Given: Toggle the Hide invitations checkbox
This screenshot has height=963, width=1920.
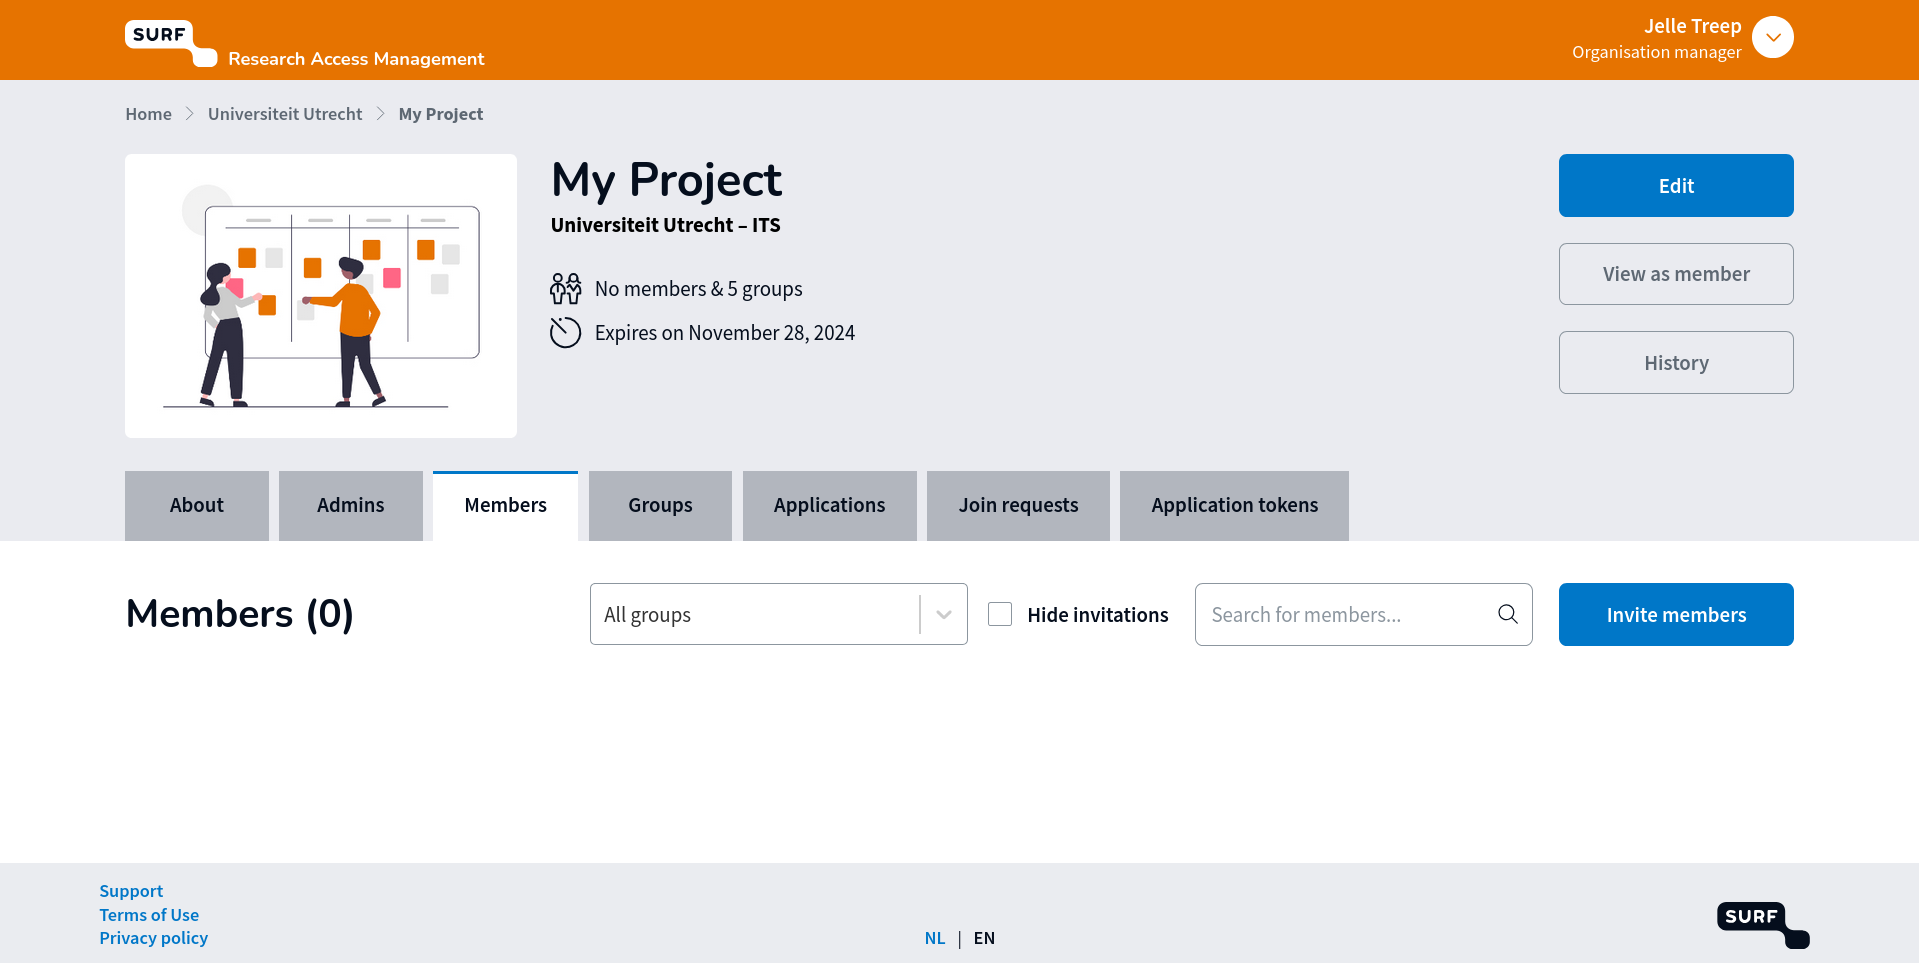Looking at the screenshot, I should [x=1000, y=614].
